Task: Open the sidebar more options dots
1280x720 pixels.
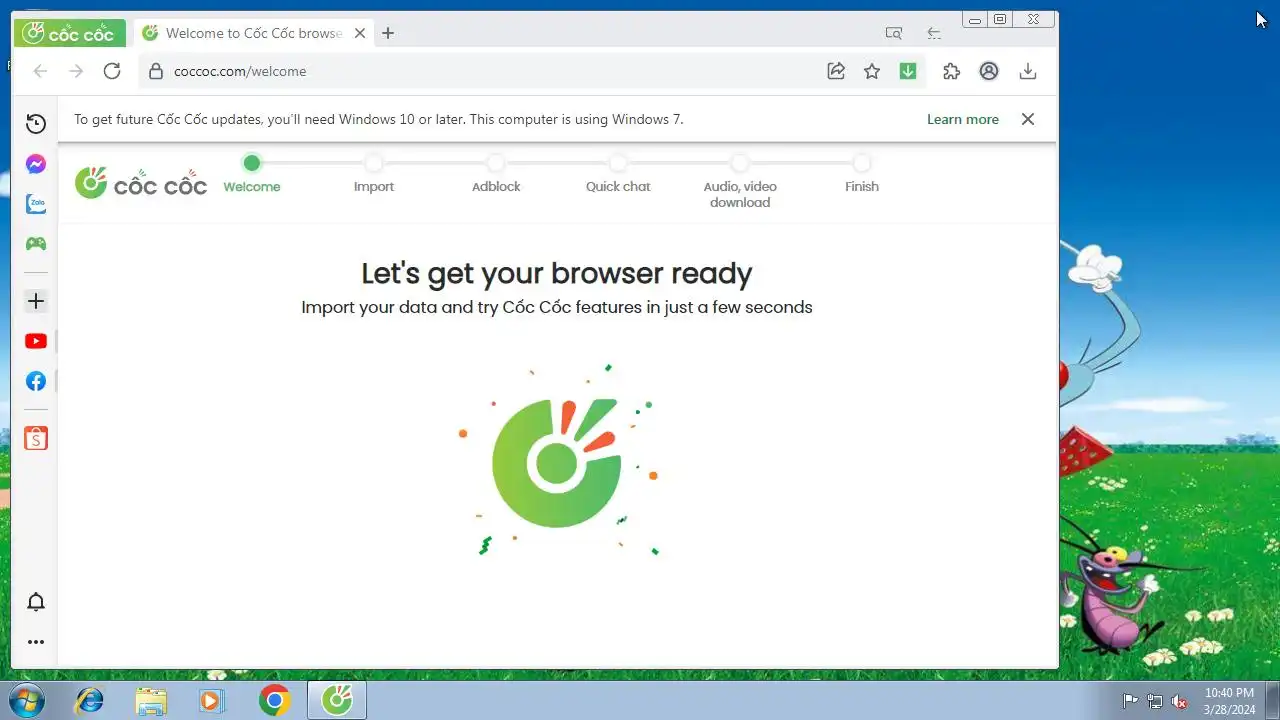Action: pyautogui.click(x=36, y=643)
